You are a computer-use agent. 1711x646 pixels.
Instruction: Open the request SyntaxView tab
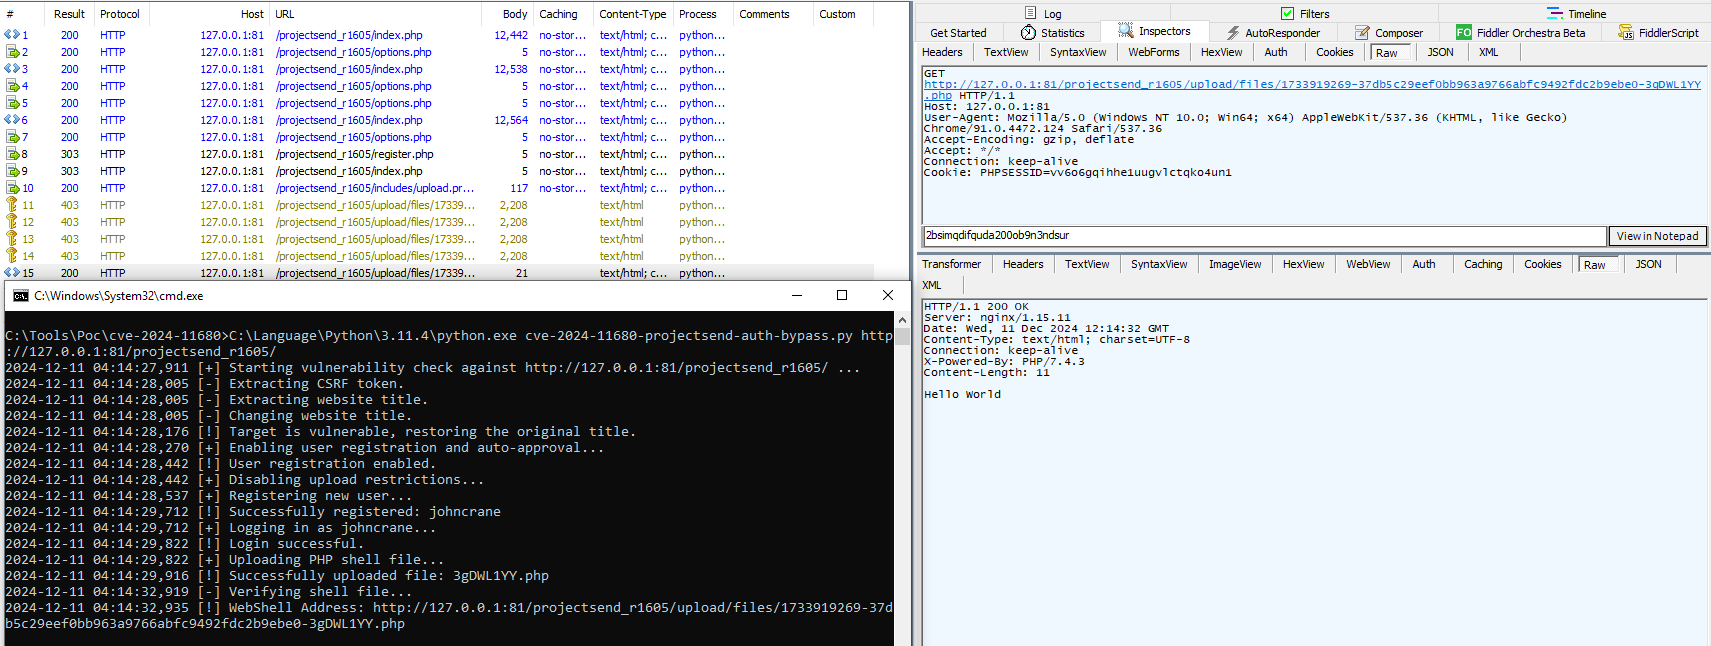click(x=1078, y=52)
